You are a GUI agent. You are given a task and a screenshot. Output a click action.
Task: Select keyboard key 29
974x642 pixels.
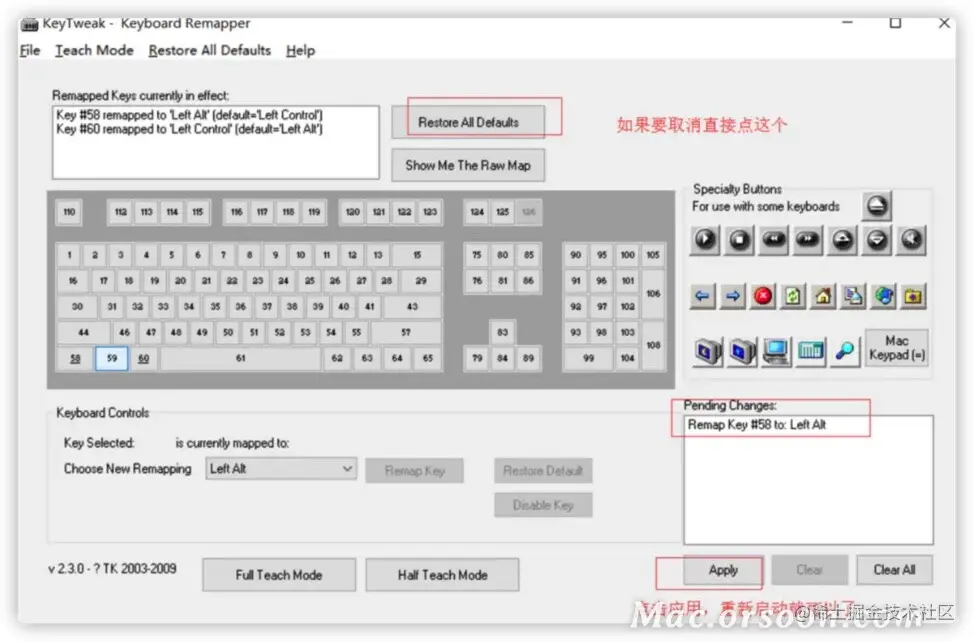421,281
